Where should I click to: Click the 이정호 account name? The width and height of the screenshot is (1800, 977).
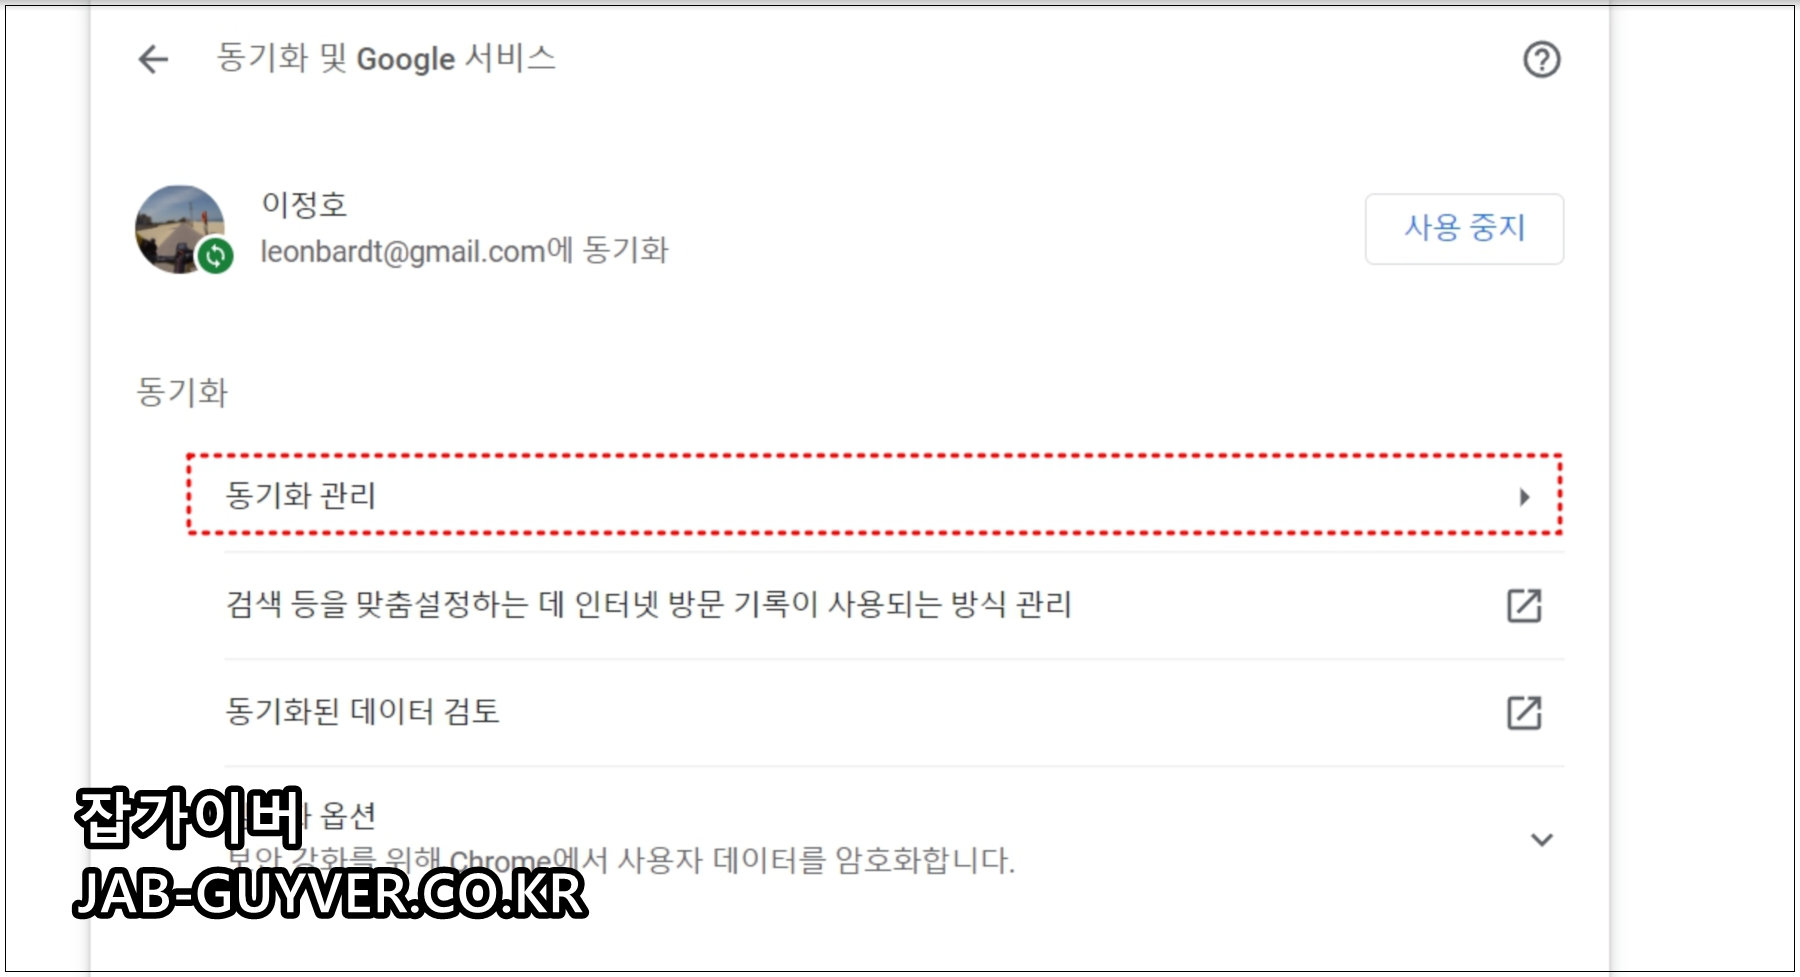pyautogui.click(x=304, y=205)
